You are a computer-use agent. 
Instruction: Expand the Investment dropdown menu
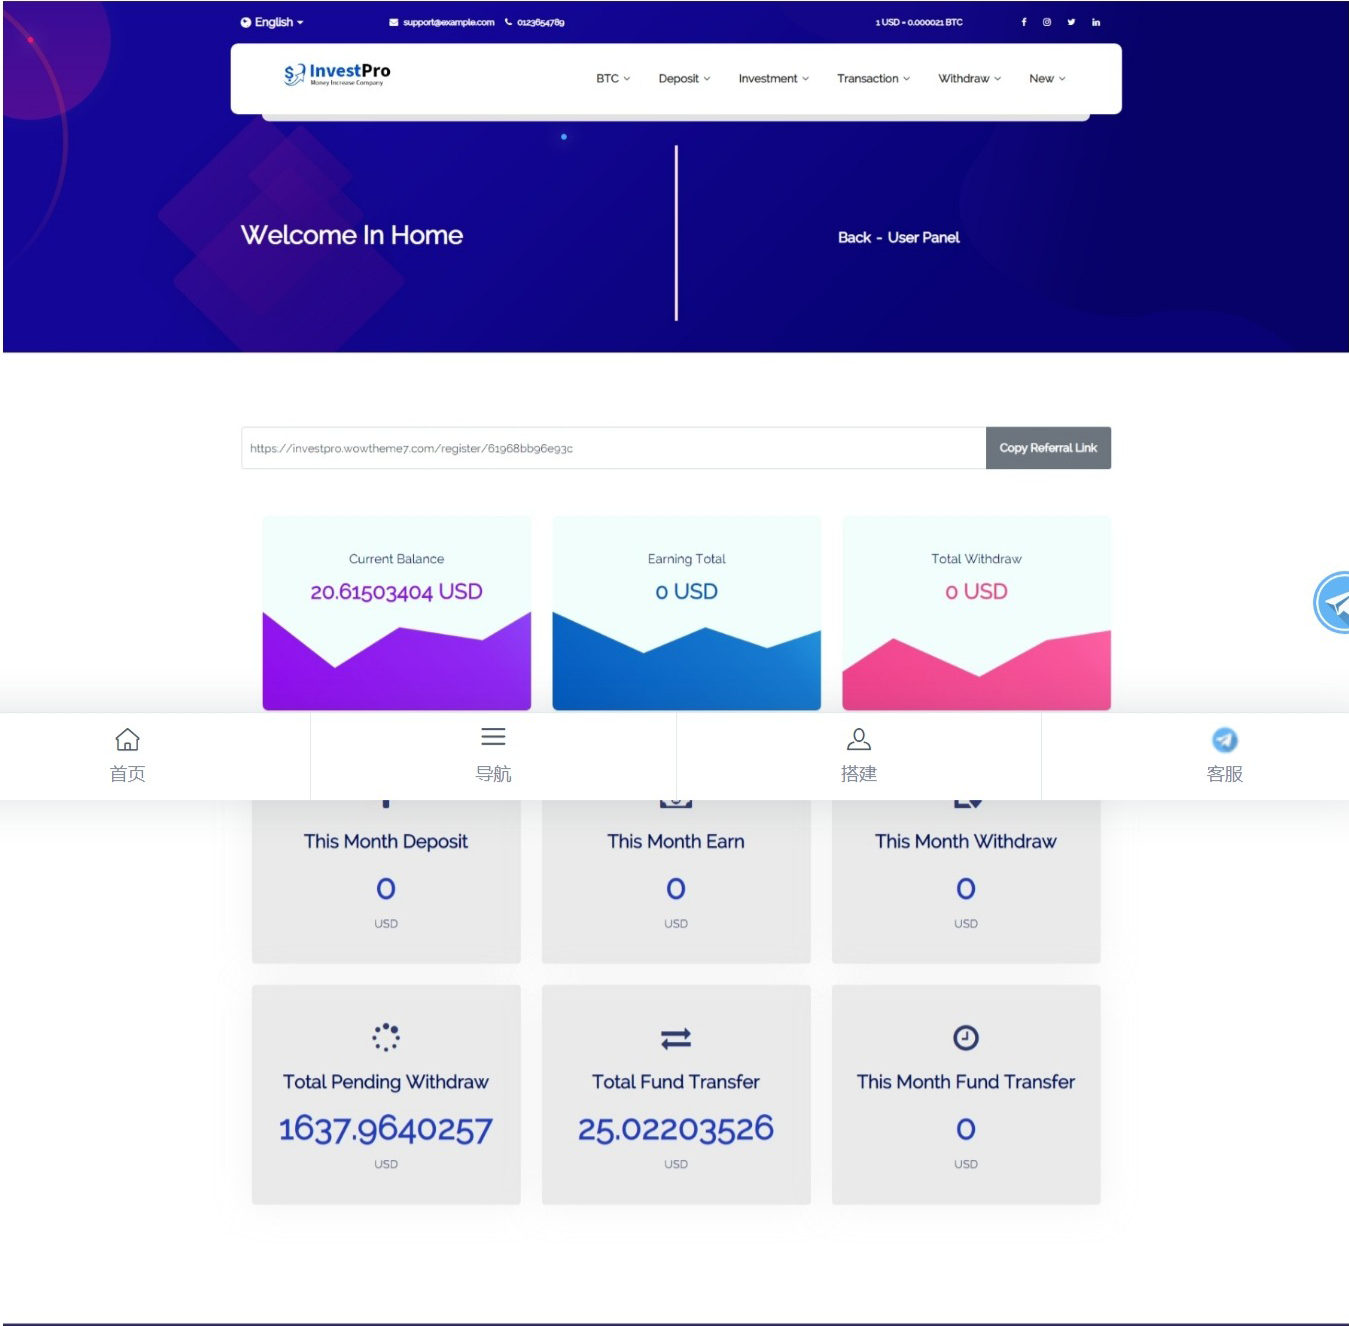pos(773,79)
